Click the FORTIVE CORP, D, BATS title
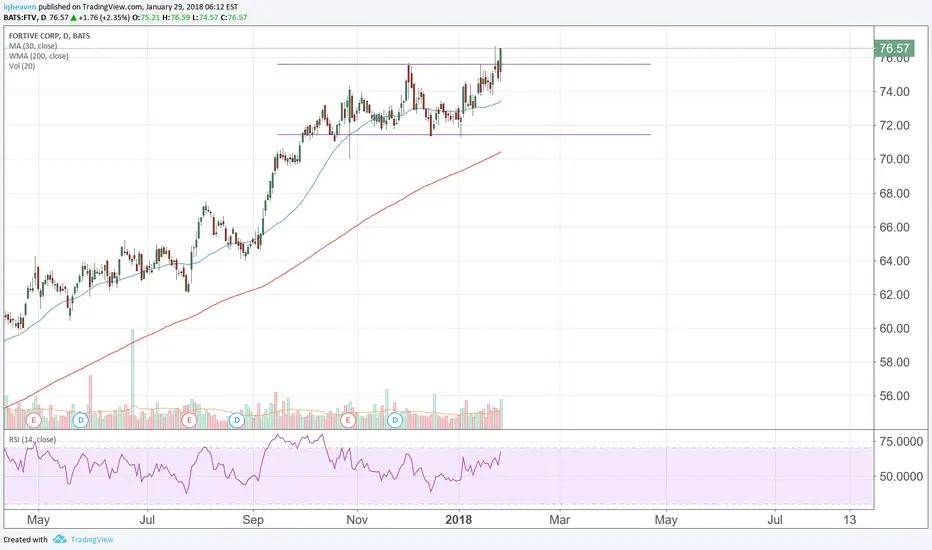 [x=49, y=36]
